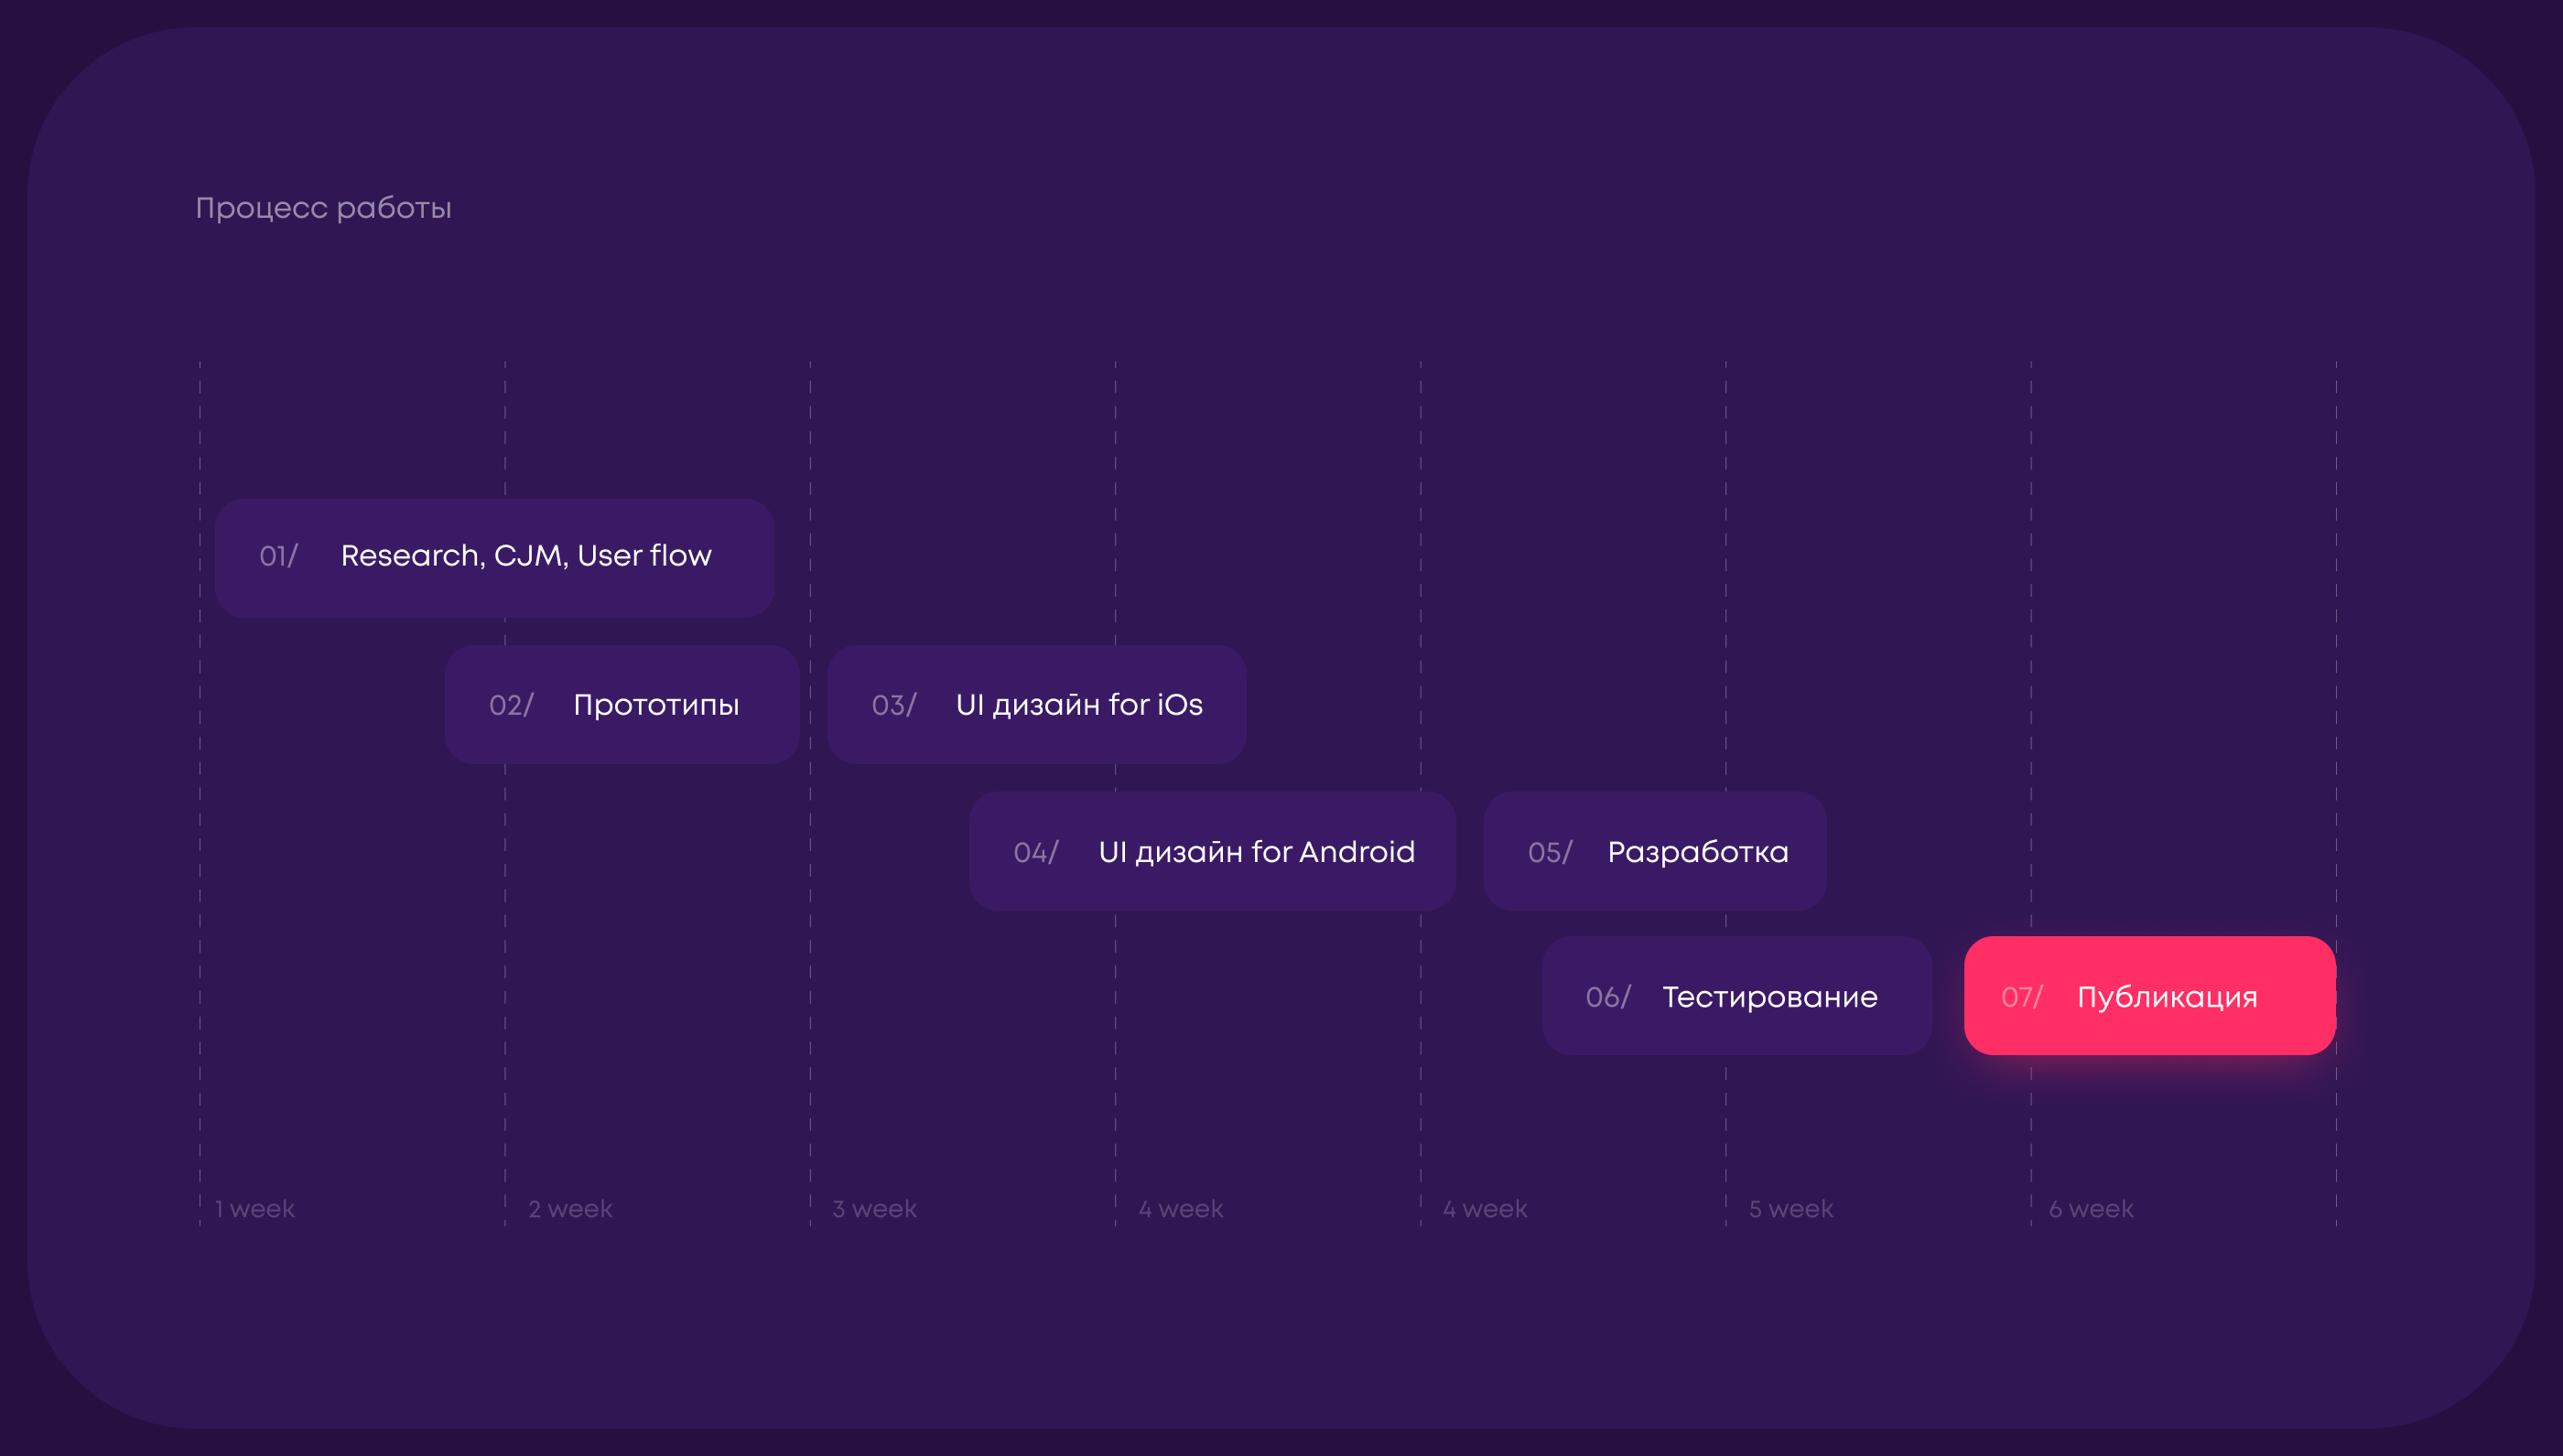Select the 1 week timeline label
The height and width of the screenshot is (1456, 2563).
pyautogui.click(x=255, y=1209)
